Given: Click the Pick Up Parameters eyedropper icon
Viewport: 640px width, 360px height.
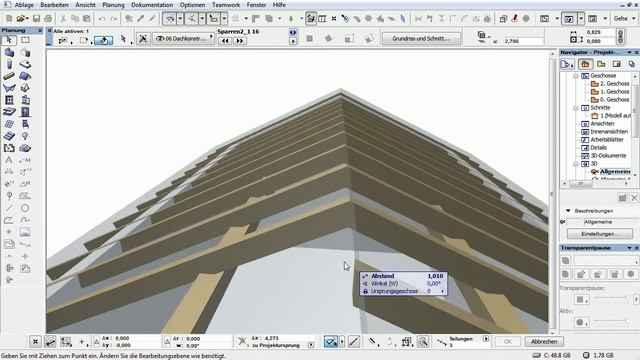Looking at the screenshot, I should click(140, 19).
